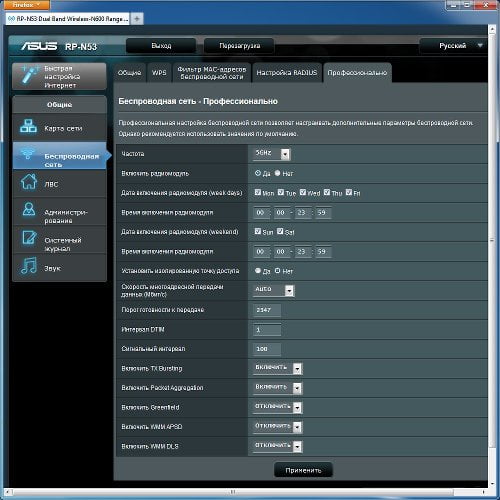Switch to the Настройка RADIUS tab
Image resolution: width=500 pixels, height=500 pixels.
tap(287, 73)
